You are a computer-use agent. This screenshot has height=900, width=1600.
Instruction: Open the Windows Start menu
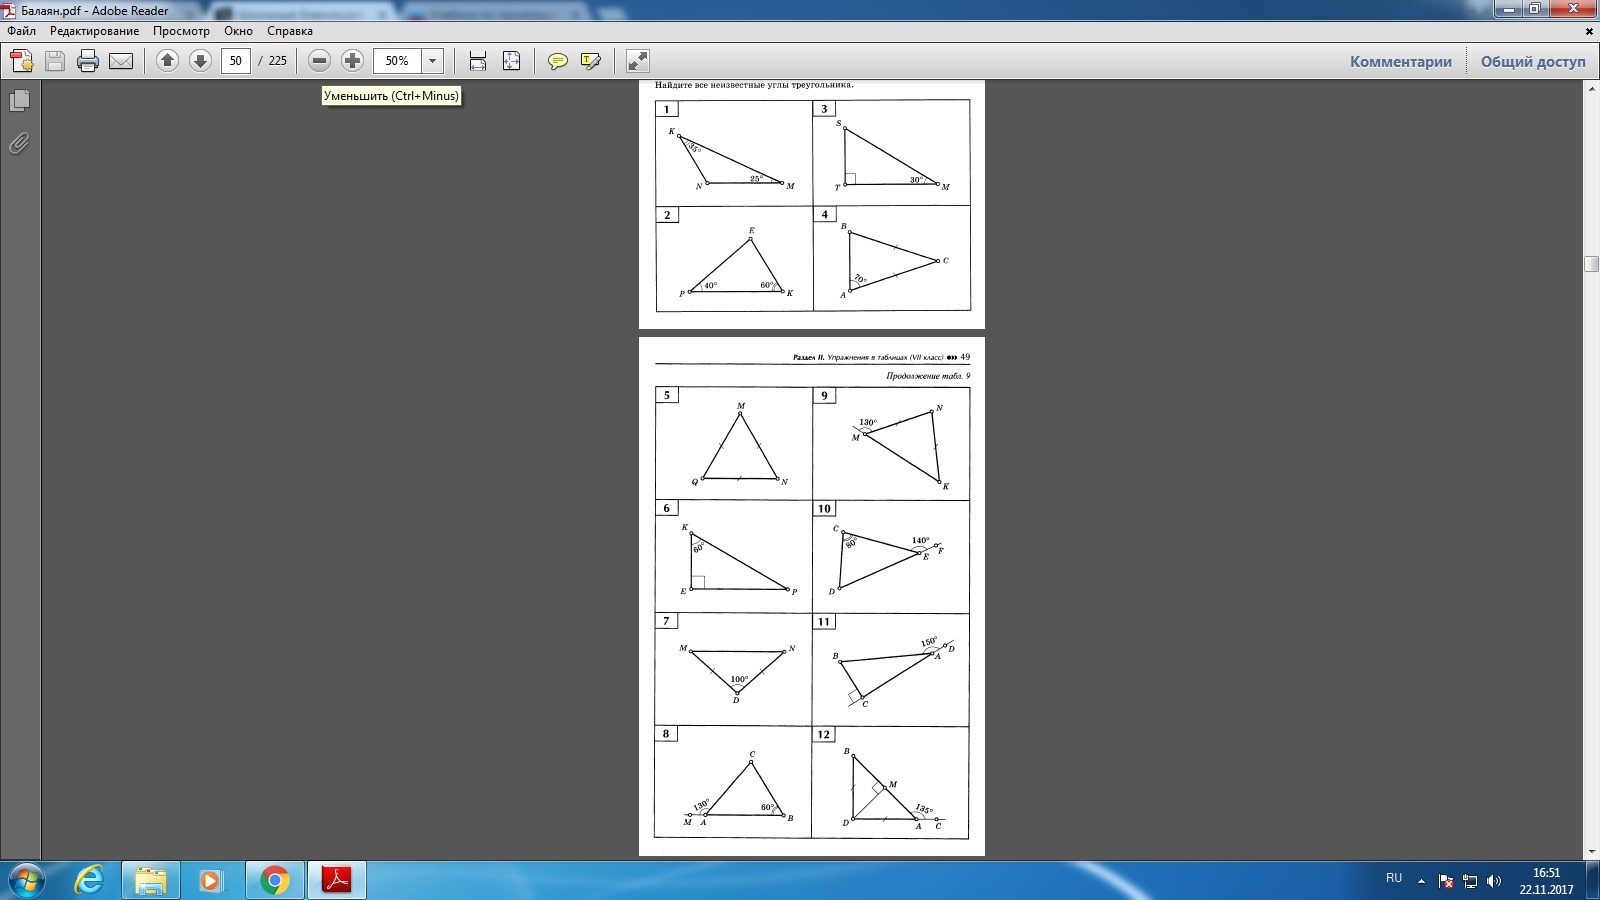[27, 880]
